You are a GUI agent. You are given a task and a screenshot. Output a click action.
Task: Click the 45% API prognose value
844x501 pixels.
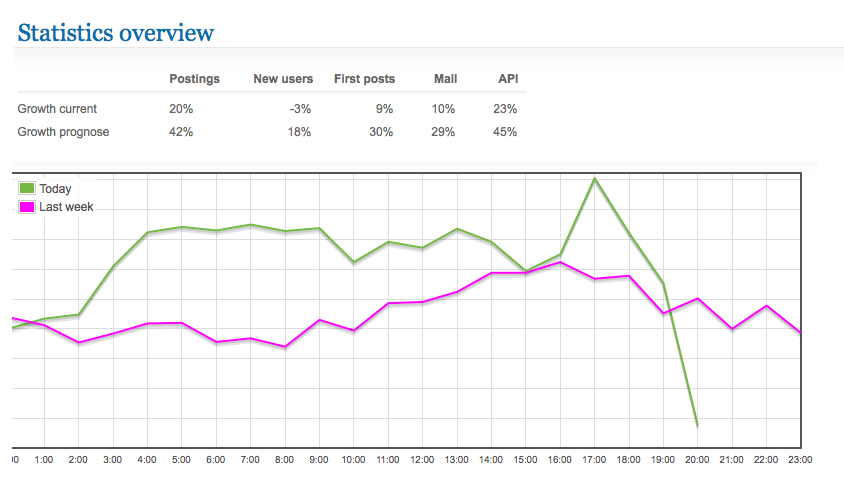tap(505, 131)
